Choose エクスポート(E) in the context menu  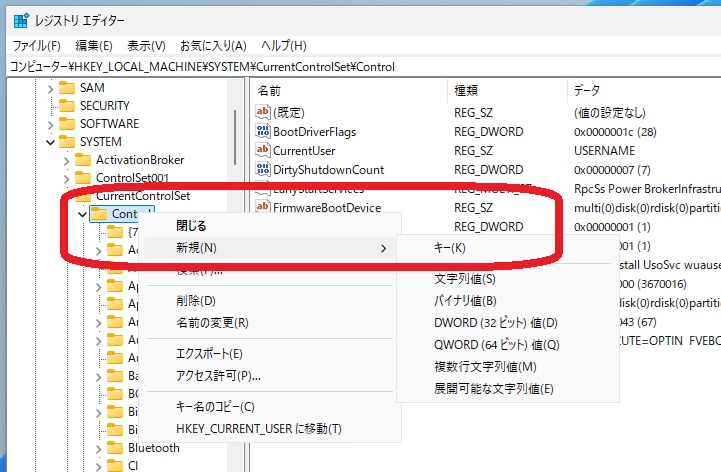pos(270,354)
